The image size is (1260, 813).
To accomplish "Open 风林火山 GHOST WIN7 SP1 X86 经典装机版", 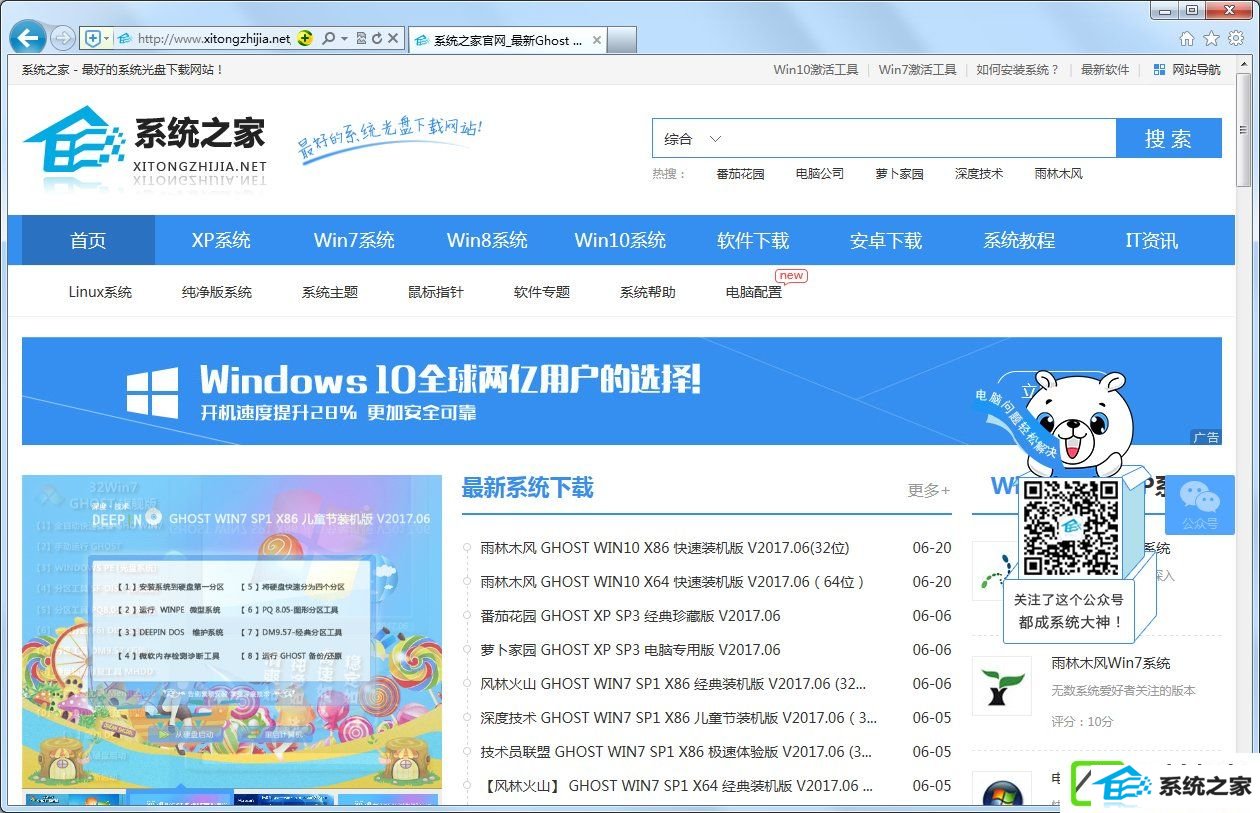I will [x=673, y=684].
